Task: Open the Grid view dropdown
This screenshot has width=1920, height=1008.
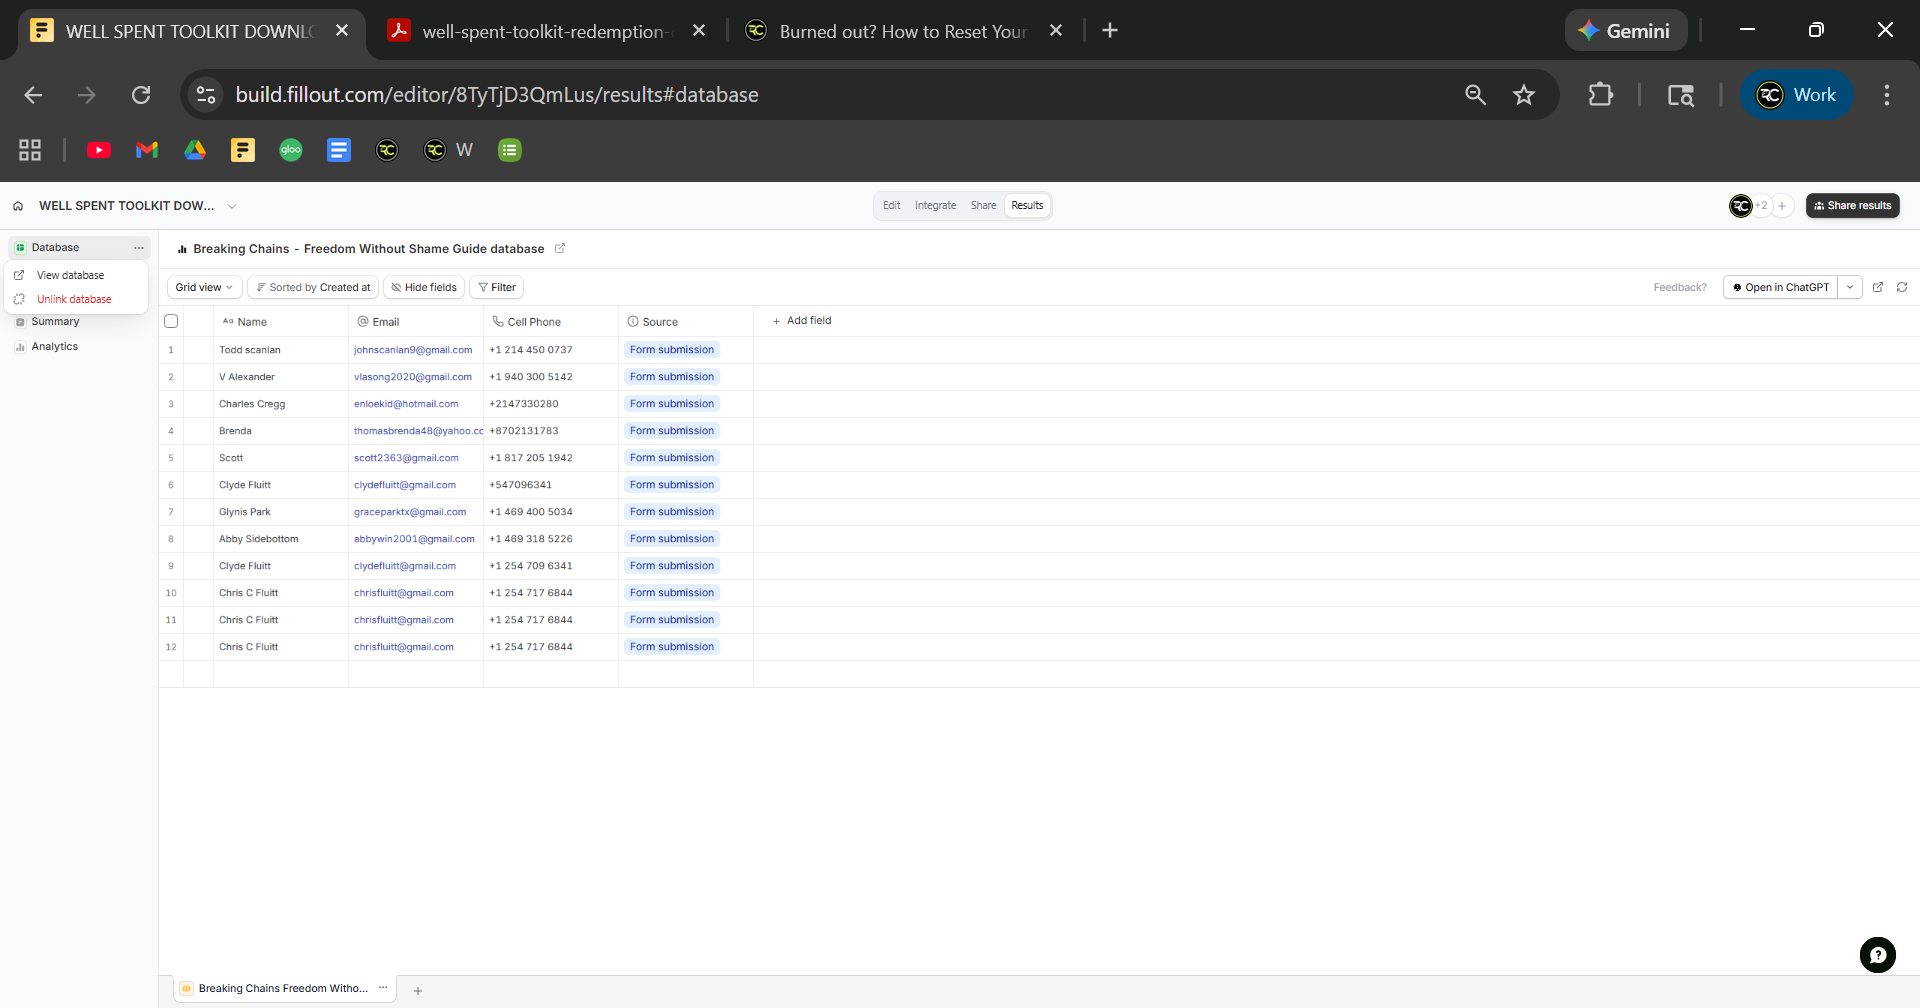Action: [x=204, y=287]
